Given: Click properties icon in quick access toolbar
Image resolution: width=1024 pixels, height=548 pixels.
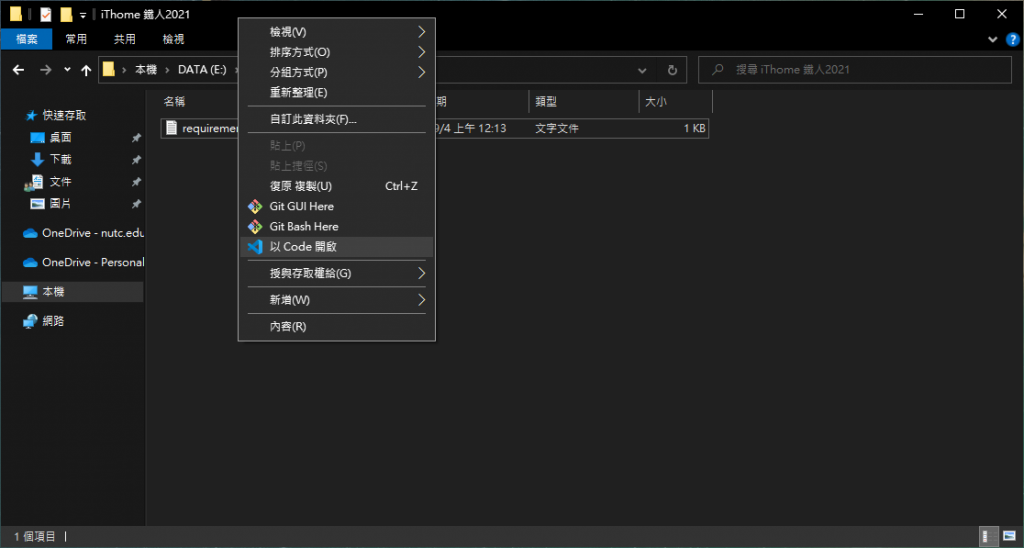Looking at the screenshot, I should click(x=46, y=14).
